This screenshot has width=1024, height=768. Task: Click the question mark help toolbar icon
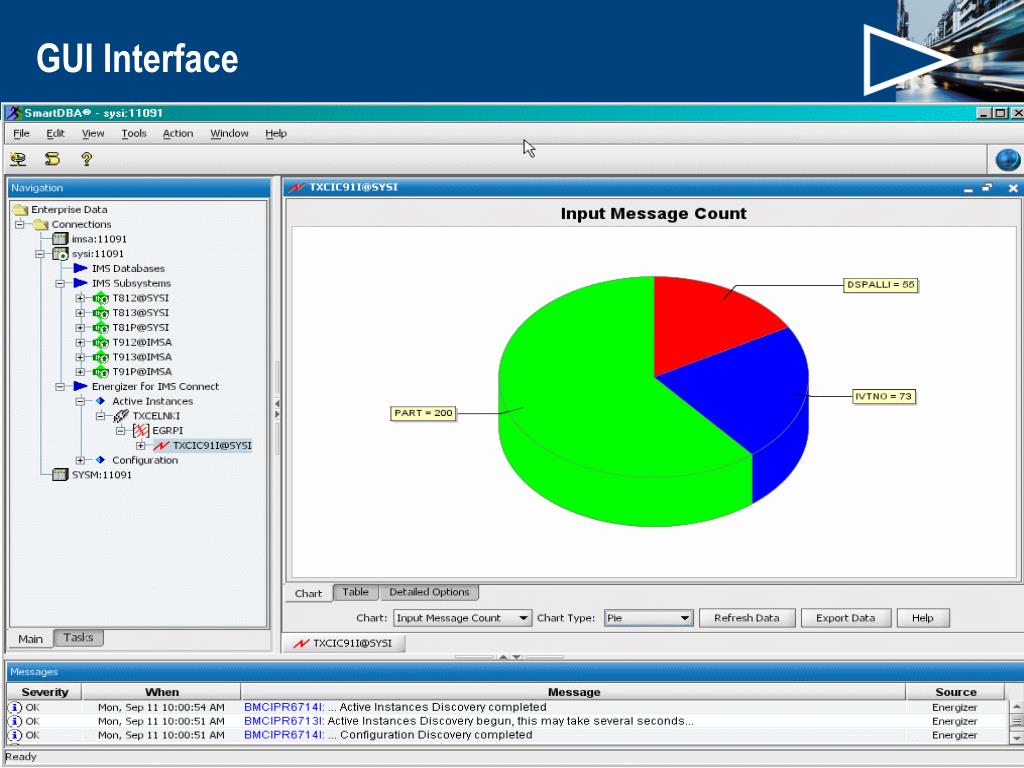coord(86,159)
